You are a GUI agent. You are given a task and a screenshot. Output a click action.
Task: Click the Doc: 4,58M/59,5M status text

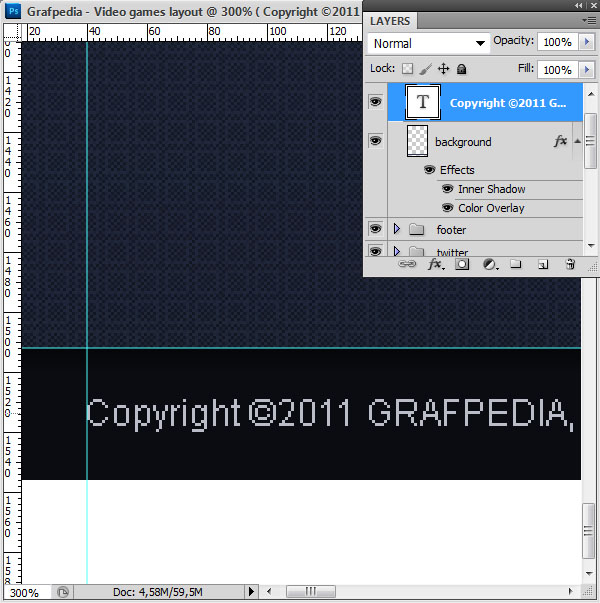coord(158,592)
